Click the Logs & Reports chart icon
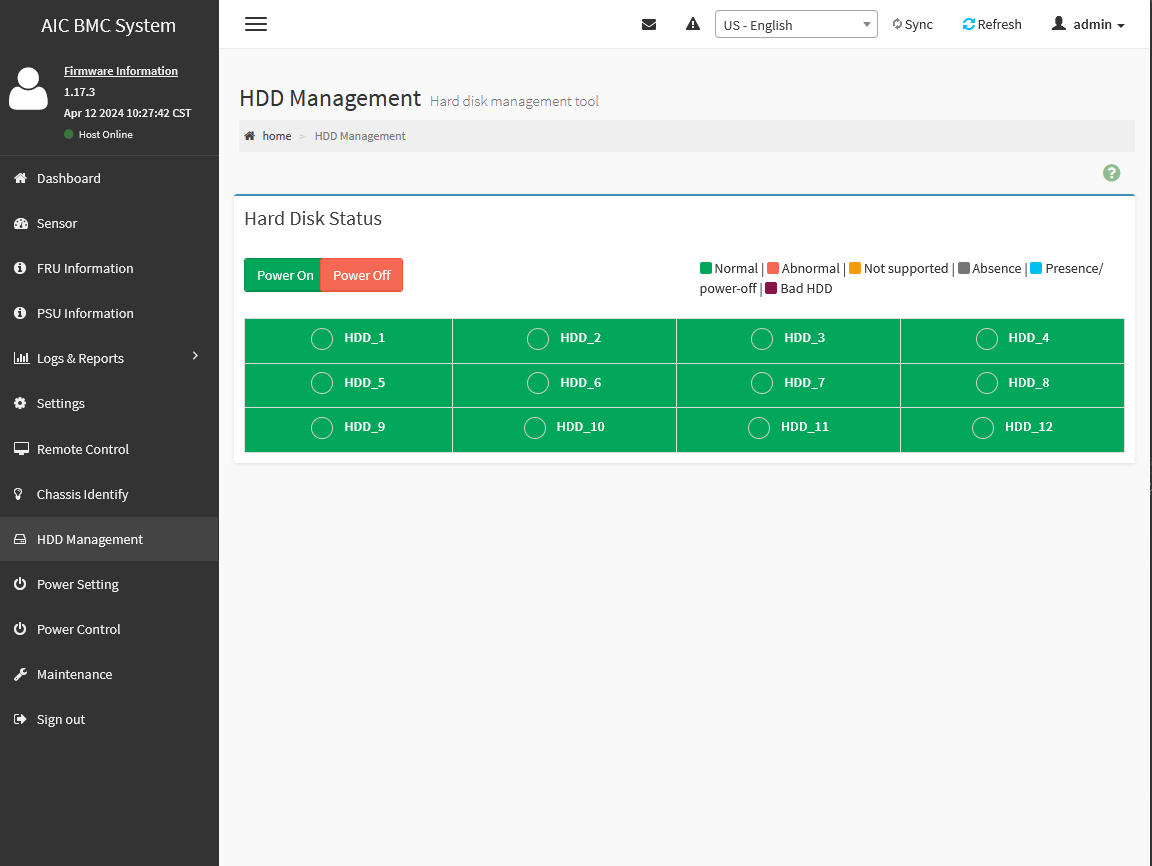This screenshot has width=1152, height=866. (21, 358)
